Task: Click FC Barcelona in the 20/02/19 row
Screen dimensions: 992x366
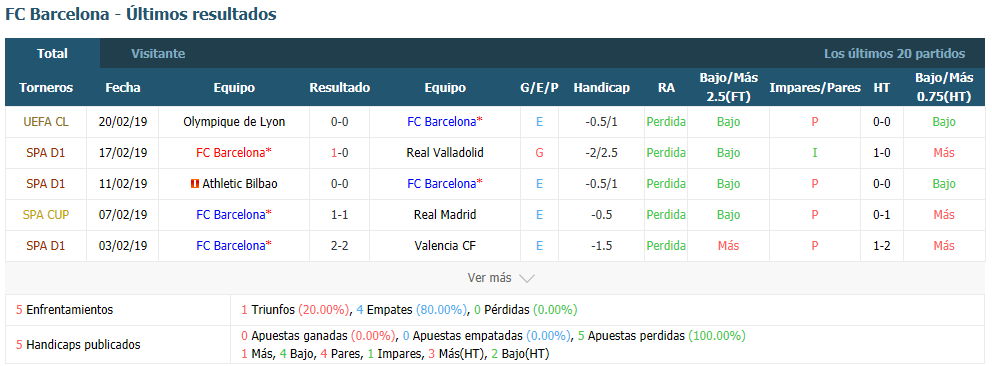Action: 445,122
